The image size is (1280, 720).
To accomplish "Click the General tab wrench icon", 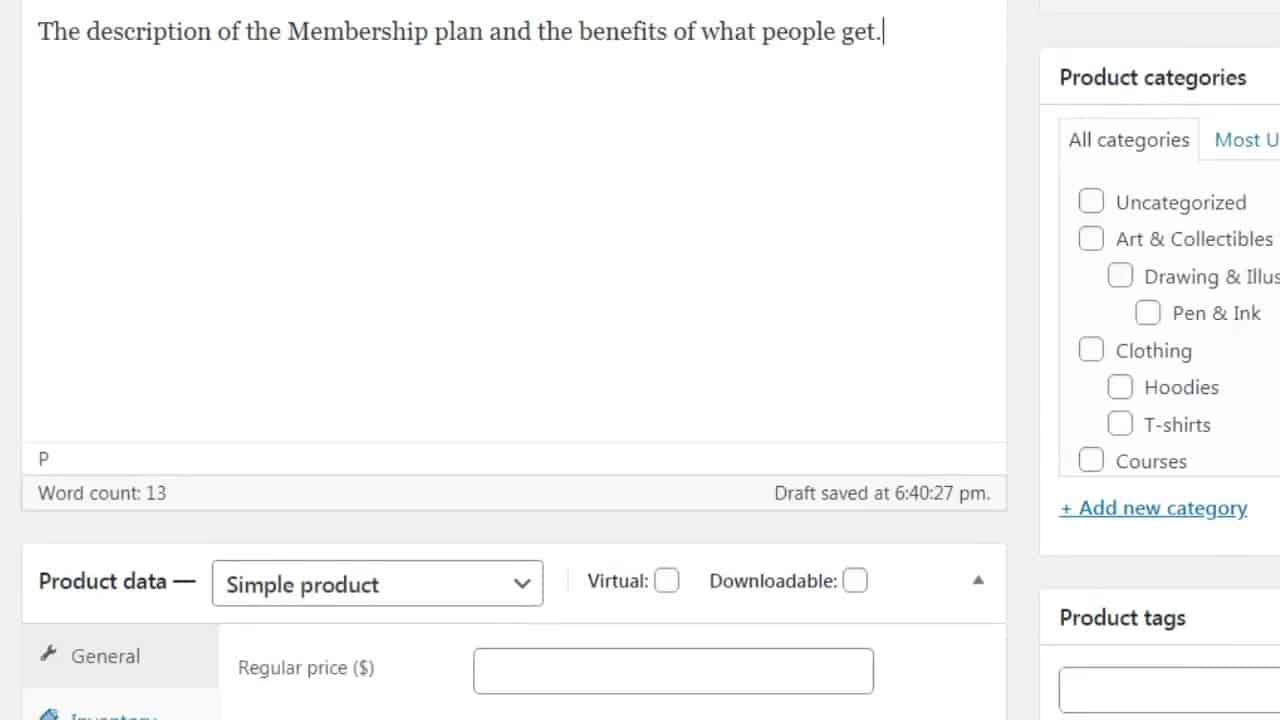I will click(47, 655).
